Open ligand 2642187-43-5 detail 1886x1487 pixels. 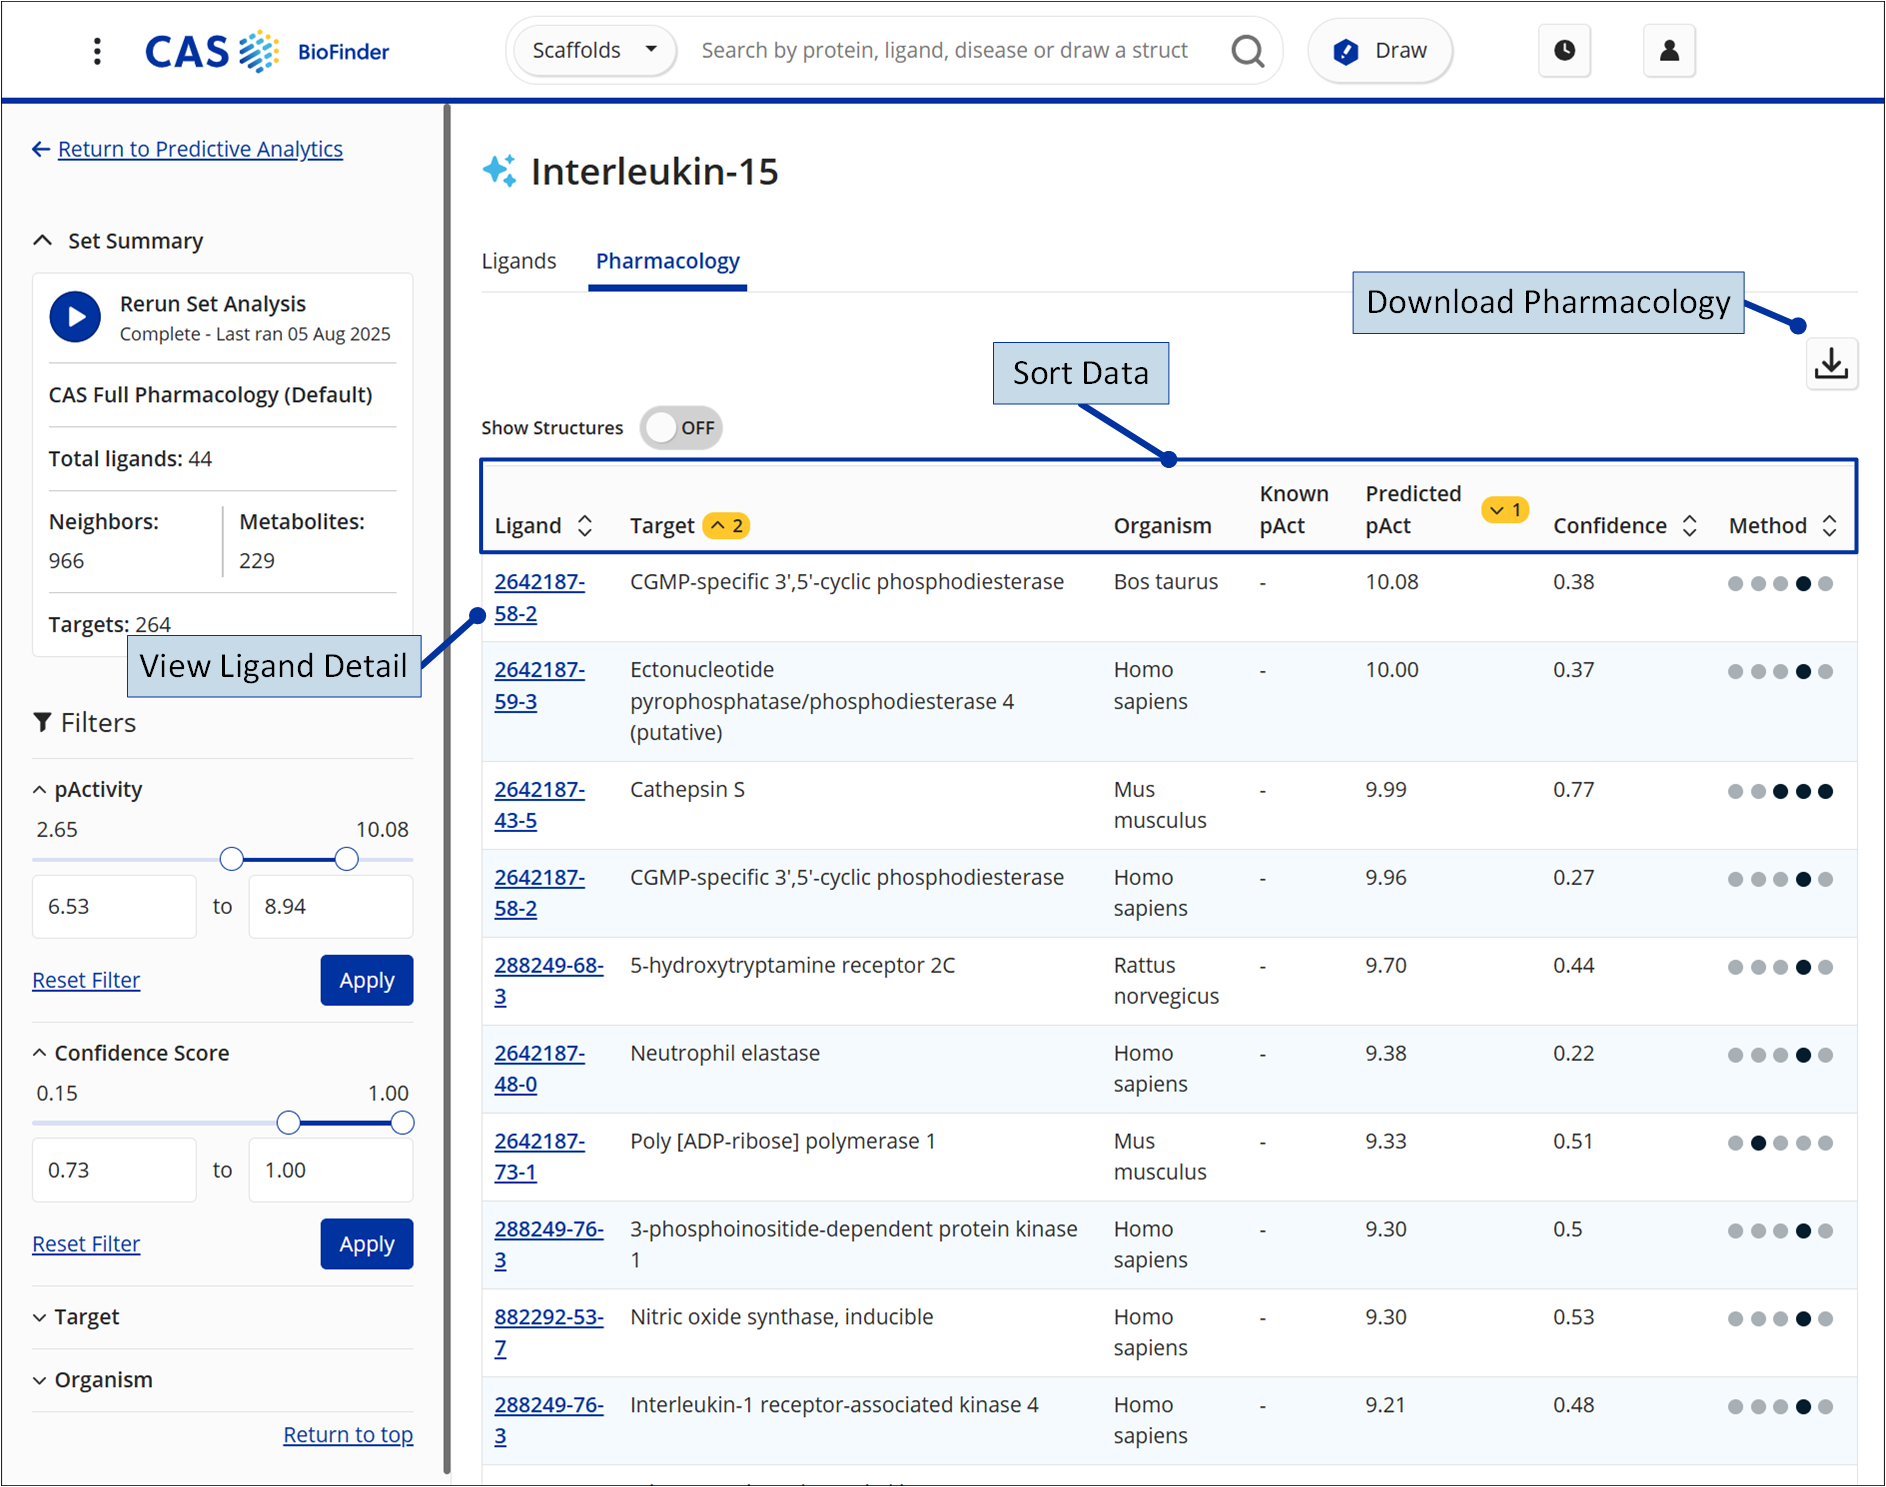click(539, 805)
